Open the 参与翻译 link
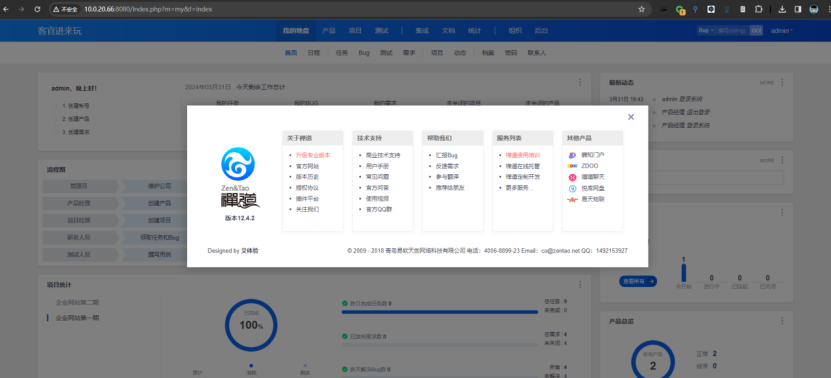The width and height of the screenshot is (831, 378). 447,177
